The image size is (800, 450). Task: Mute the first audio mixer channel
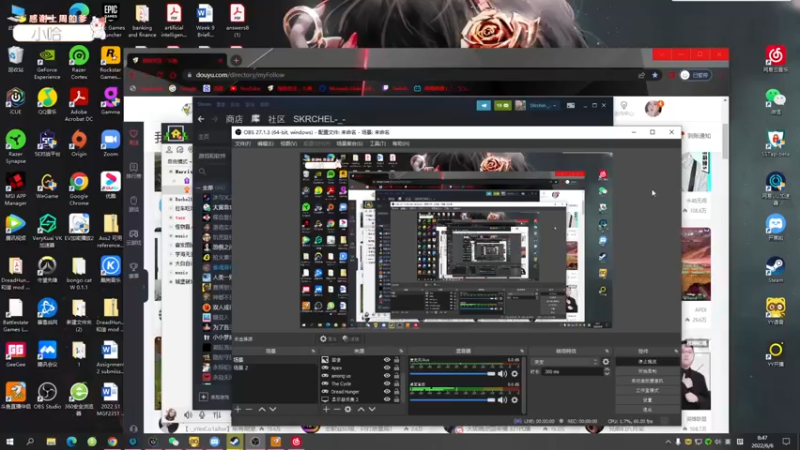(x=503, y=374)
